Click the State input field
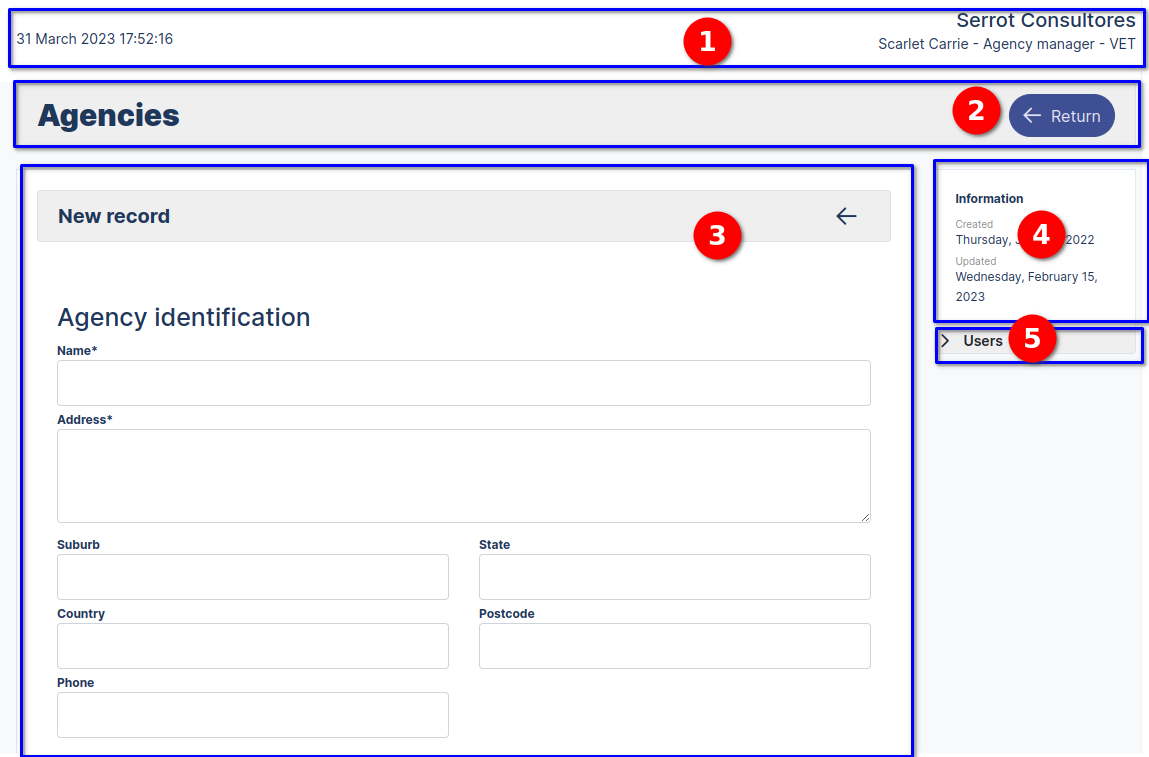This screenshot has height=757, width=1149. pos(674,577)
